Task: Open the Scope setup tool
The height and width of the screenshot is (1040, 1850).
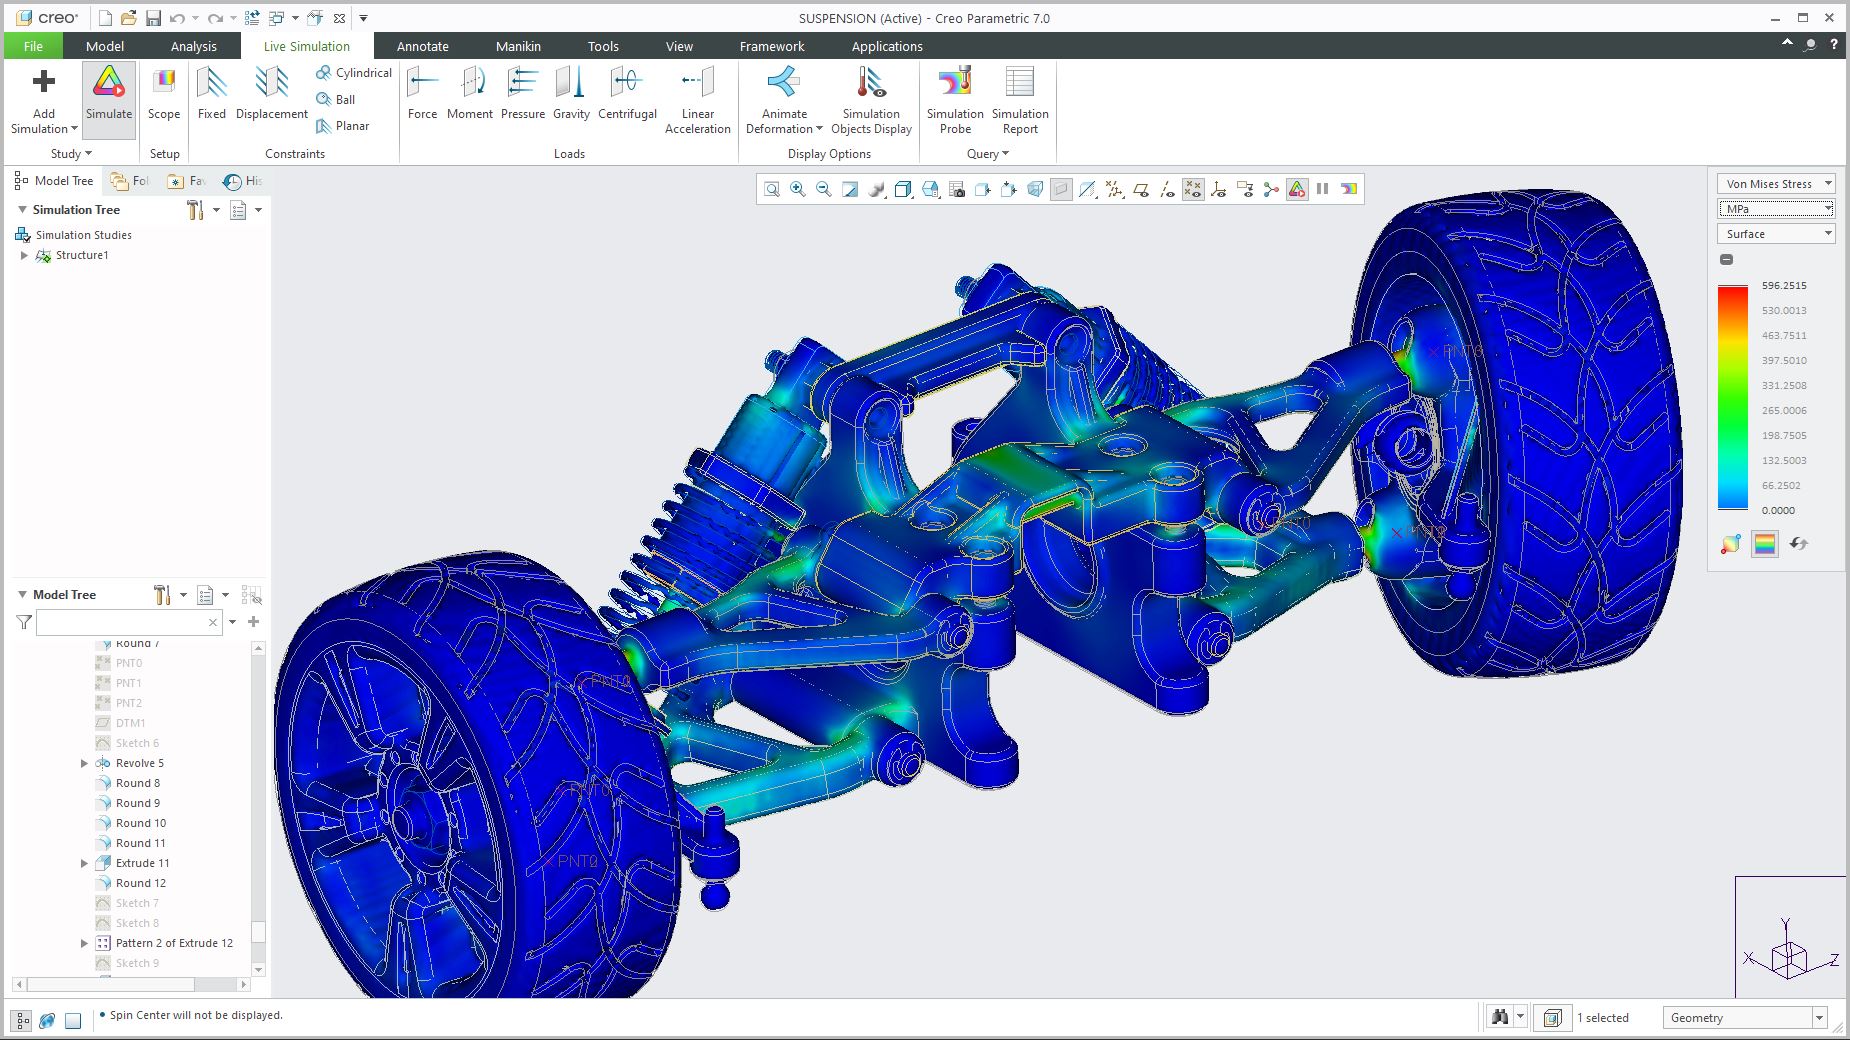Action: point(164,96)
